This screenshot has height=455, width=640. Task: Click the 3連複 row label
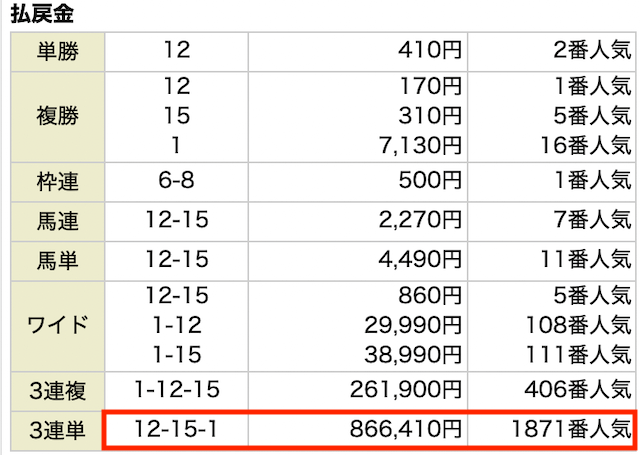click(58, 391)
